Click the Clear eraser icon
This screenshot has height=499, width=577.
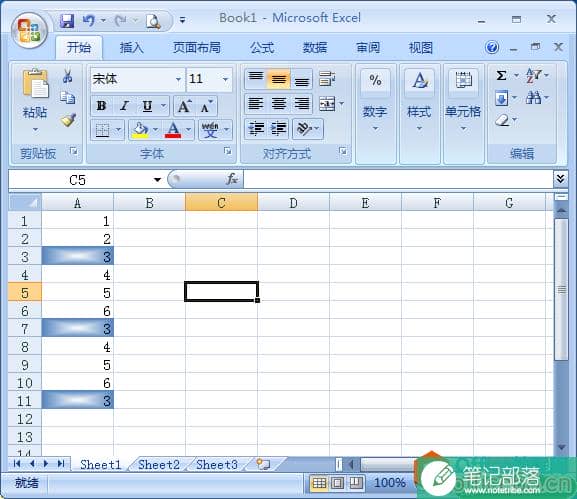pyautogui.click(x=502, y=120)
